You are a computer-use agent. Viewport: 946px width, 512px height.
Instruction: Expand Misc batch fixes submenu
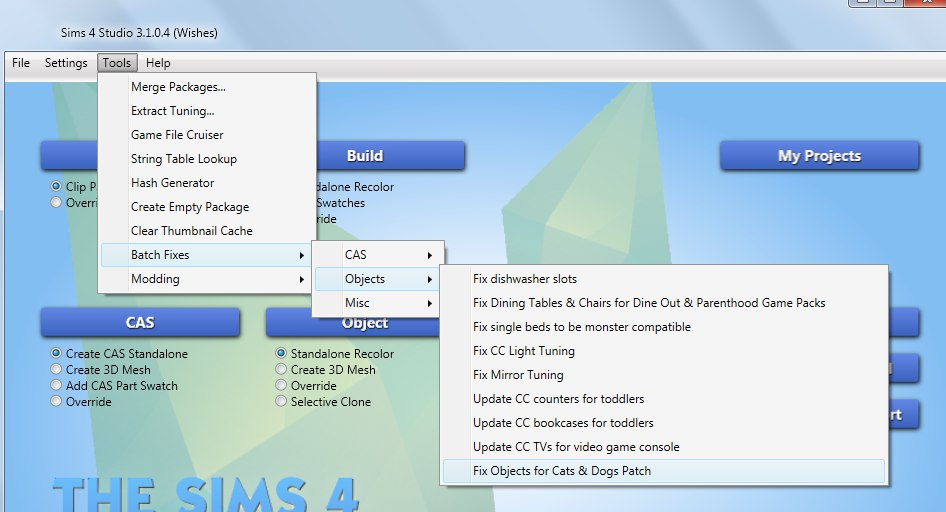click(x=378, y=303)
